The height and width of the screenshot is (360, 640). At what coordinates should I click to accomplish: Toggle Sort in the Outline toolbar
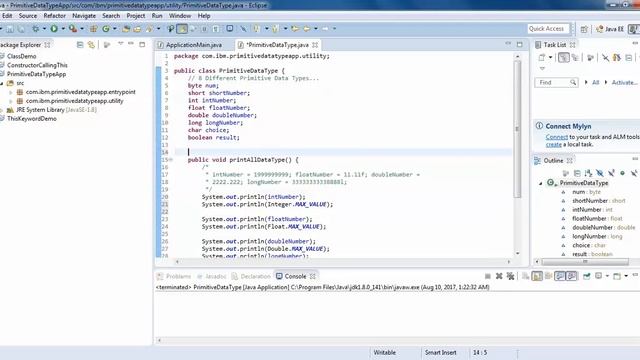(588, 173)
